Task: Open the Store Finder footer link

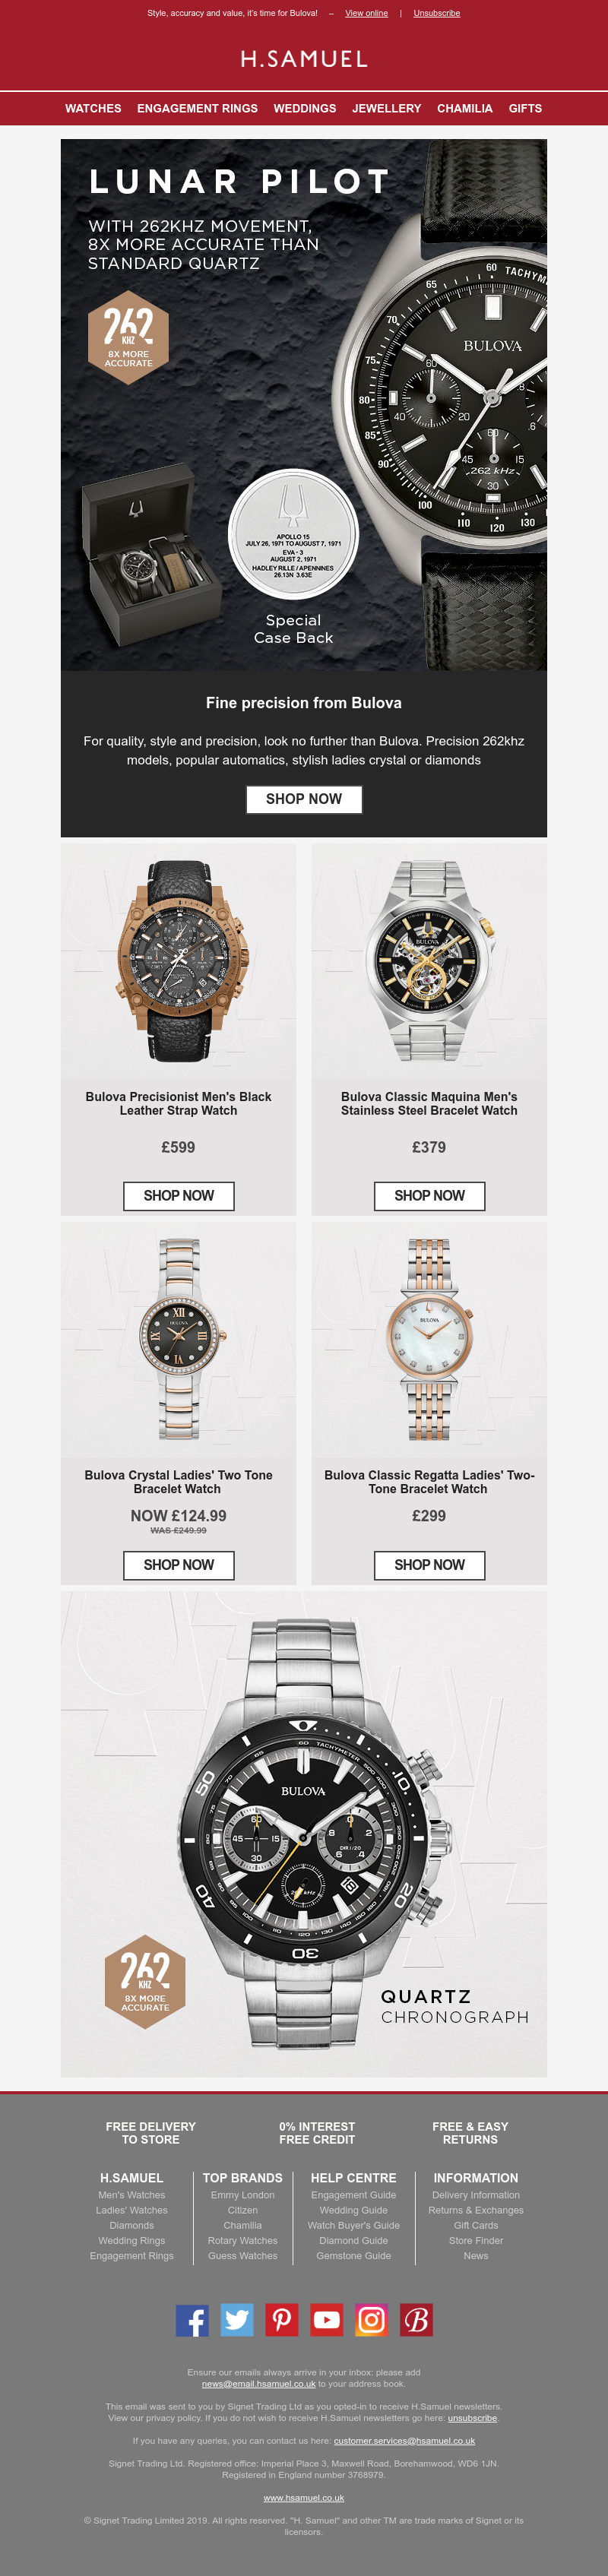Action: [x=476, y=2240]
